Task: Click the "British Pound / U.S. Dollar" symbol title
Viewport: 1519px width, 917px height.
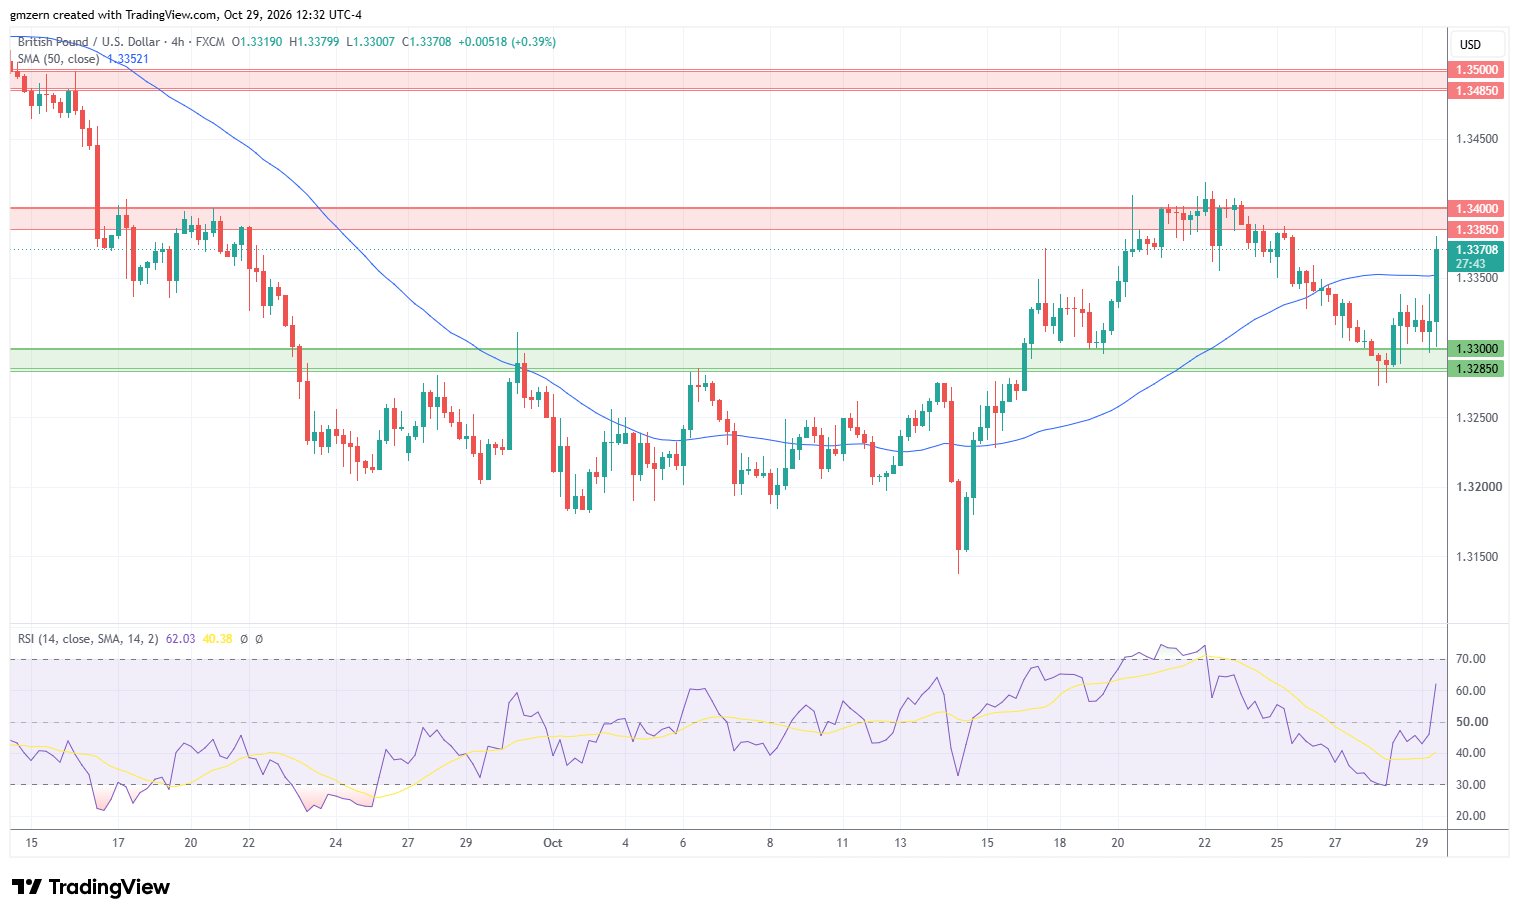Action: [89, 42]
